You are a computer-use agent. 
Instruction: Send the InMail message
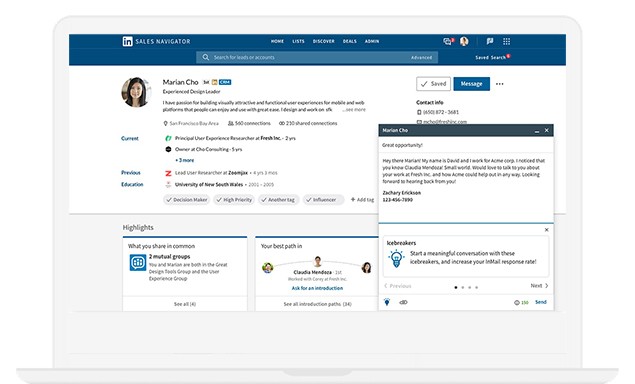pos(541,302)
